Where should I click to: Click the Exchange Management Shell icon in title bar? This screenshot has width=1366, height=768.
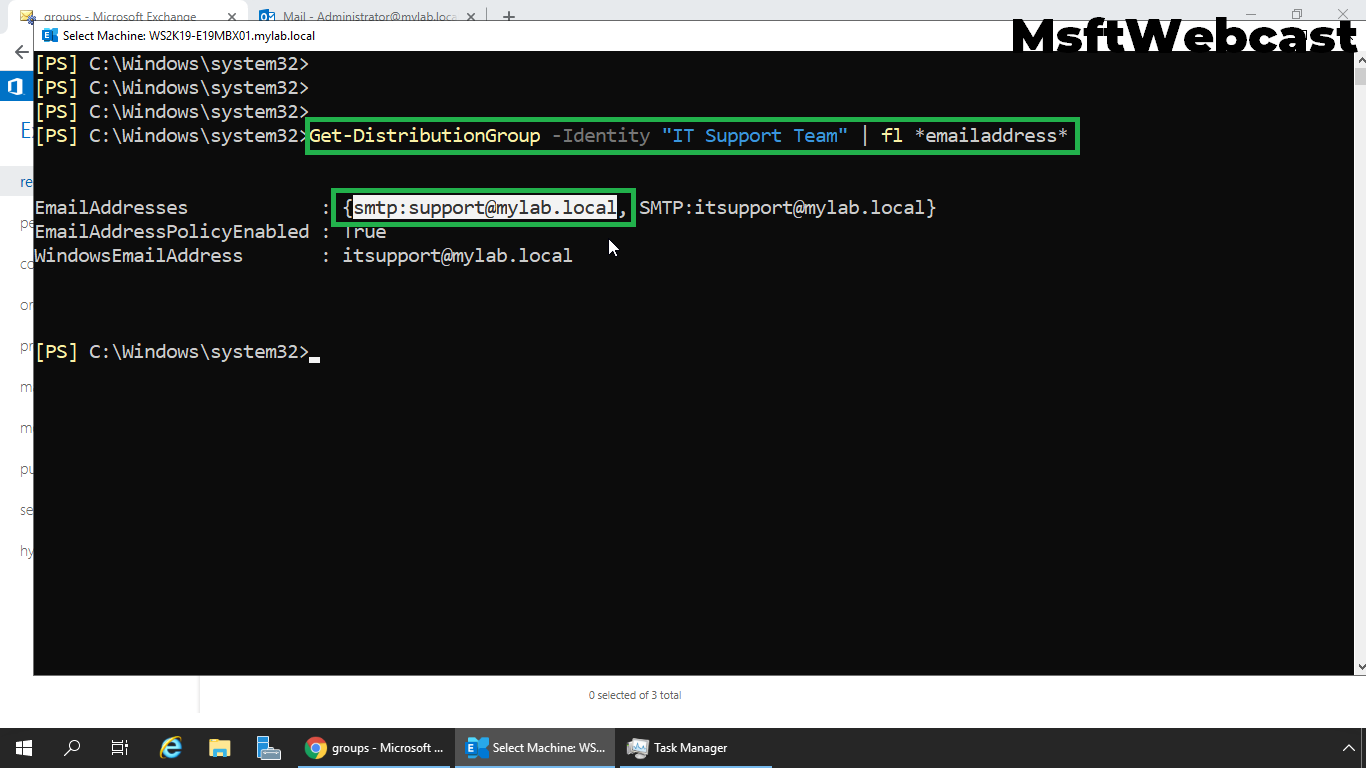pos(49,35)
